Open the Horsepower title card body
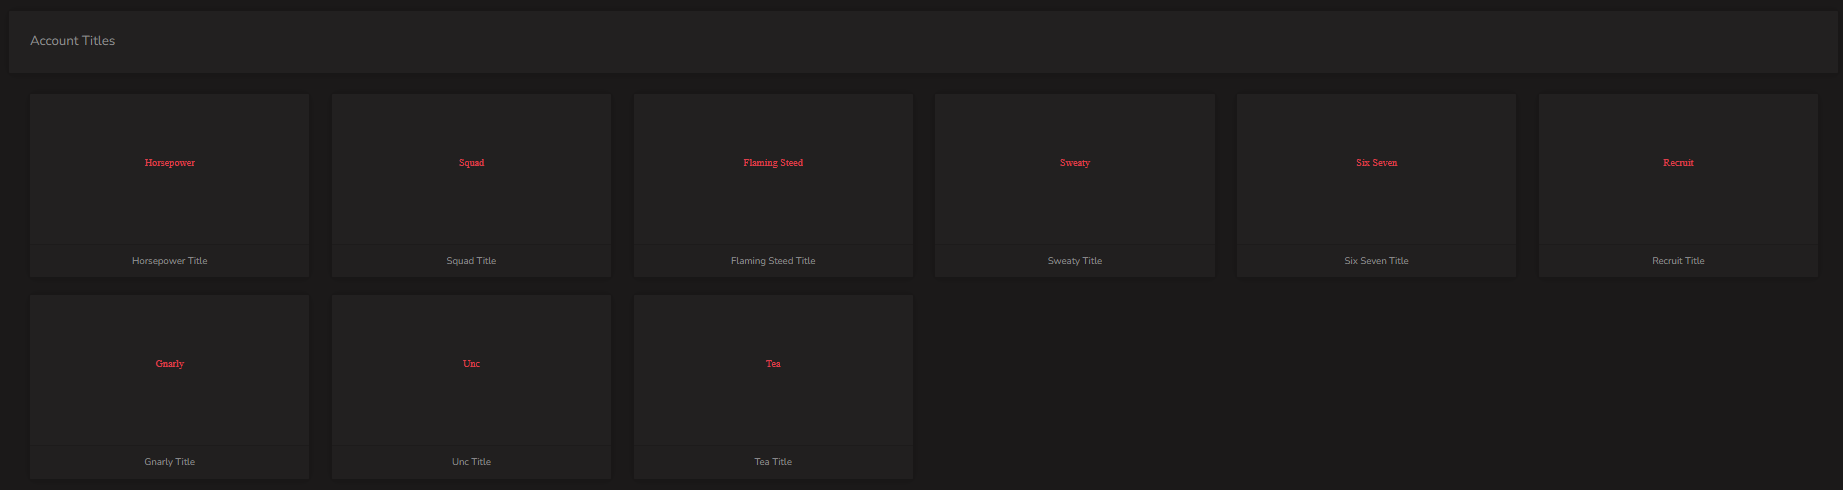 coord(170,185)
